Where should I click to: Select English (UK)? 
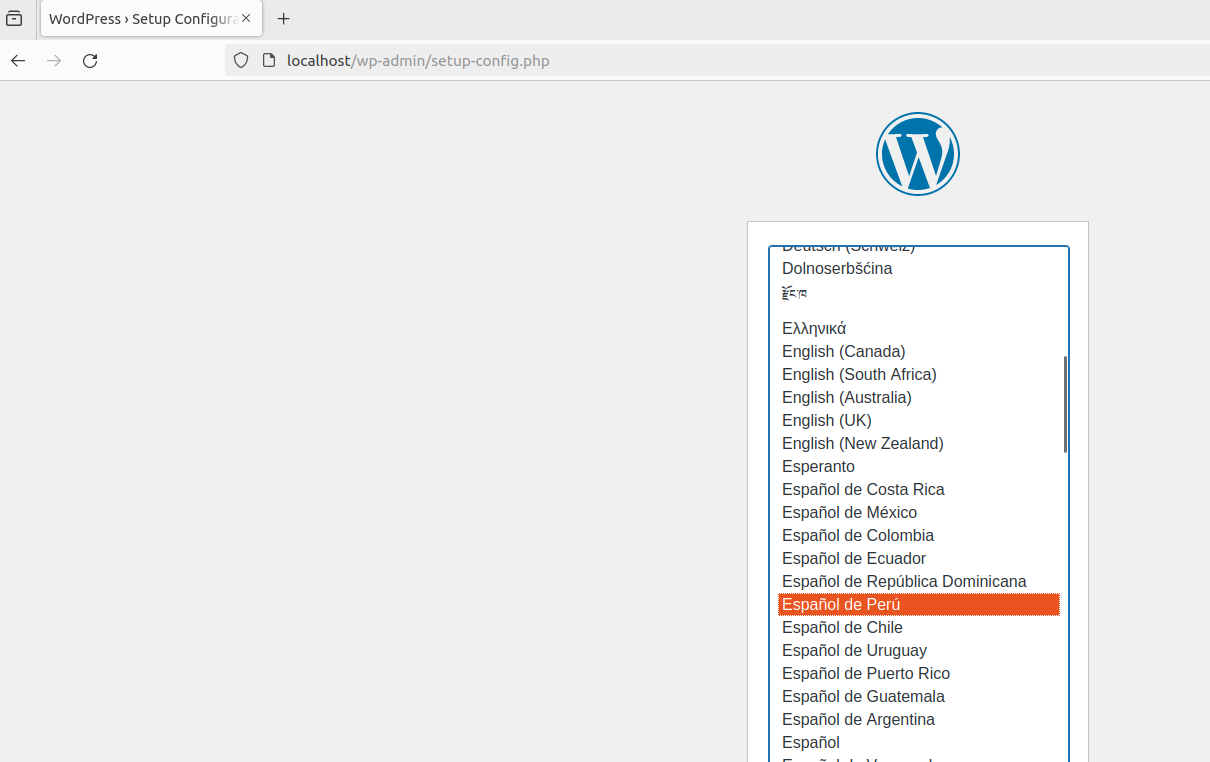tap(918, 420)
